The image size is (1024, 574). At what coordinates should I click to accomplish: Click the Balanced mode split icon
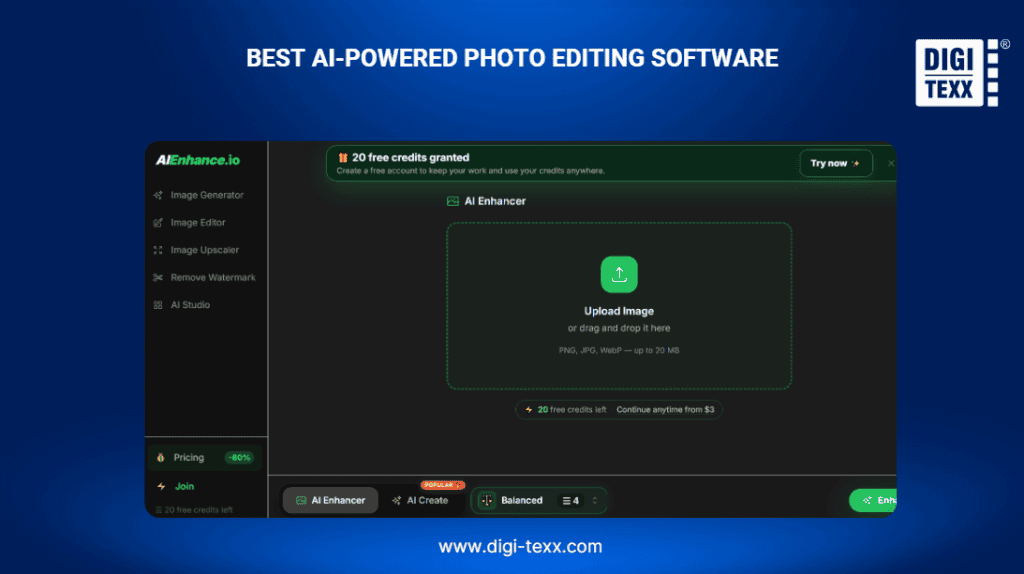coord(487,500)
